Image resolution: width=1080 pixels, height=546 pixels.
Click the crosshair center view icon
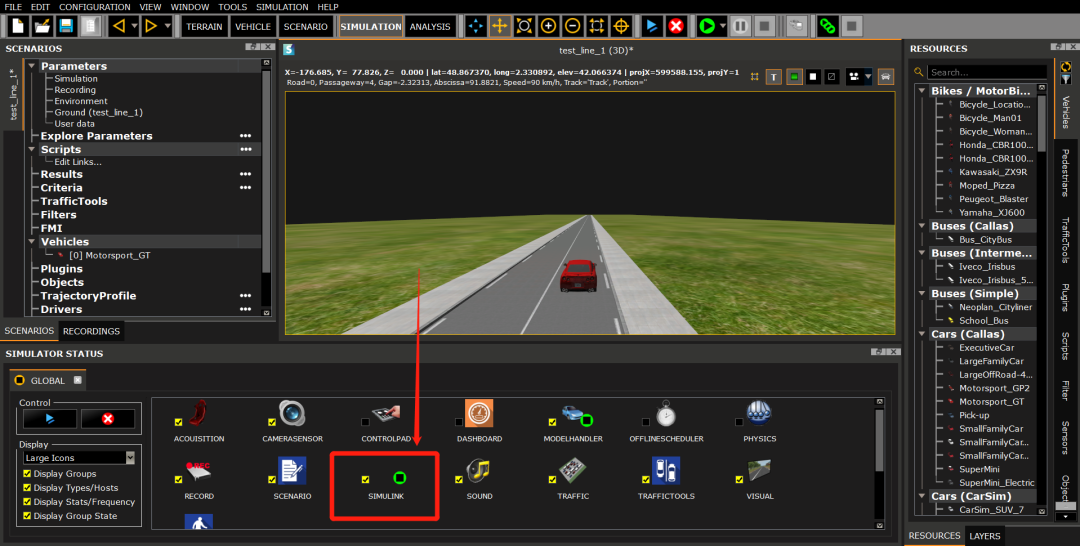621,26
